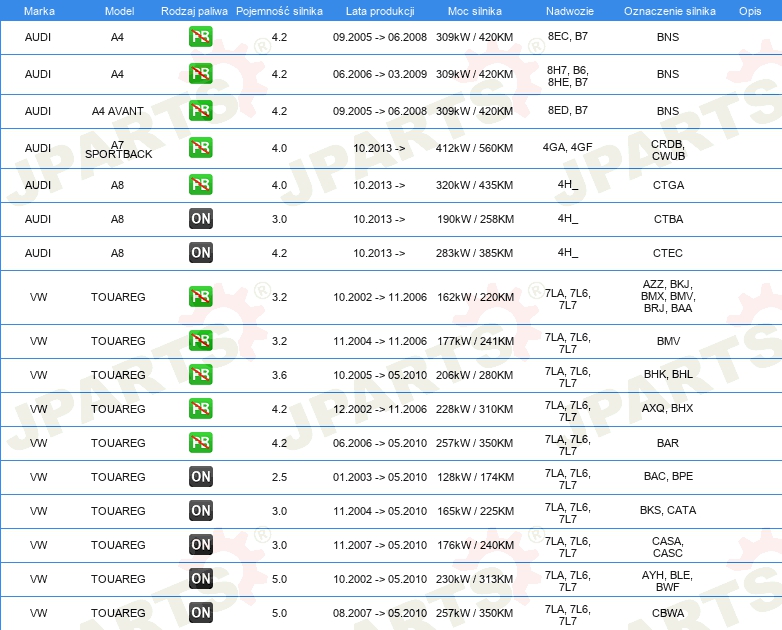Click power value 320kW / 435KM

pos(474,185)
